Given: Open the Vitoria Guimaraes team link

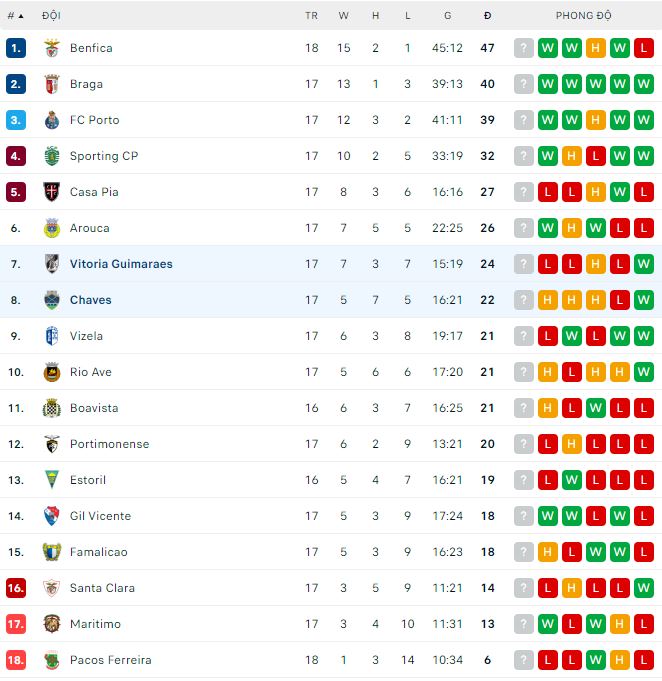Looking at the screenshot, I should click(x=121, y=264).
